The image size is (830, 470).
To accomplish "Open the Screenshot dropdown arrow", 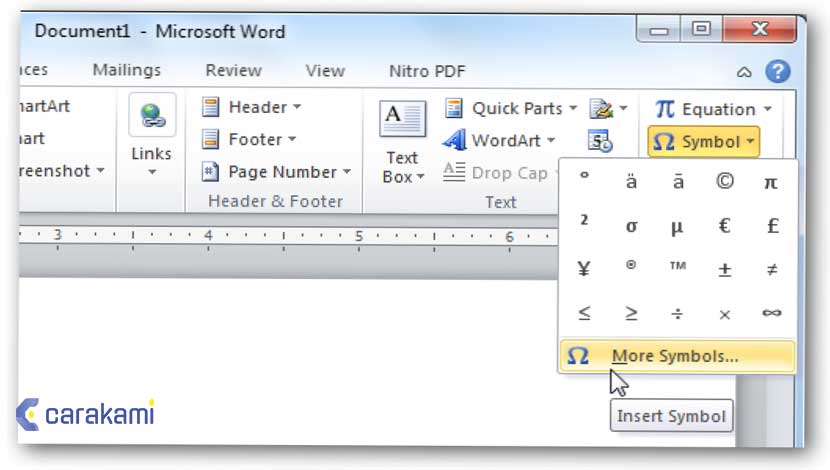I will [x=101, y=170].
